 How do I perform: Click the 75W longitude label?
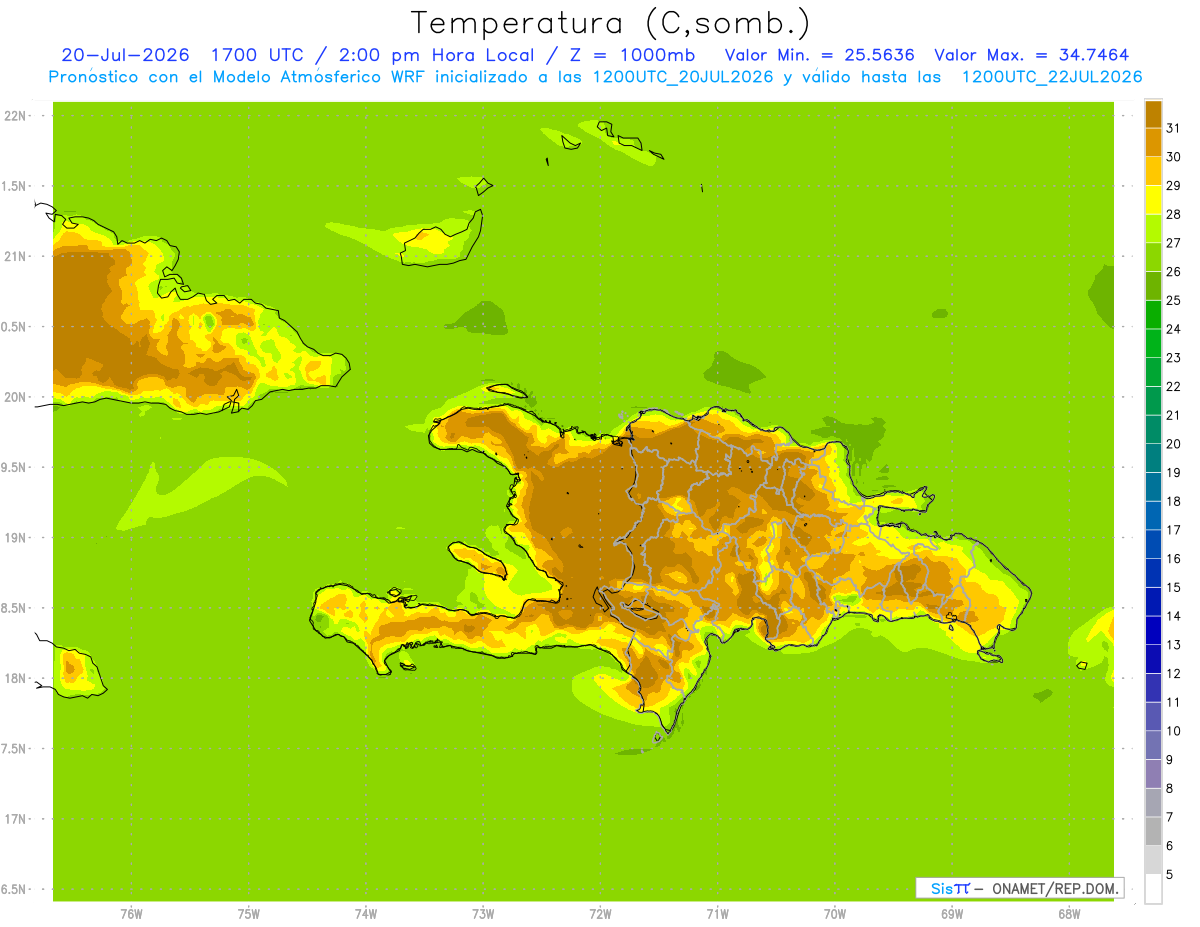pos(248,913)
